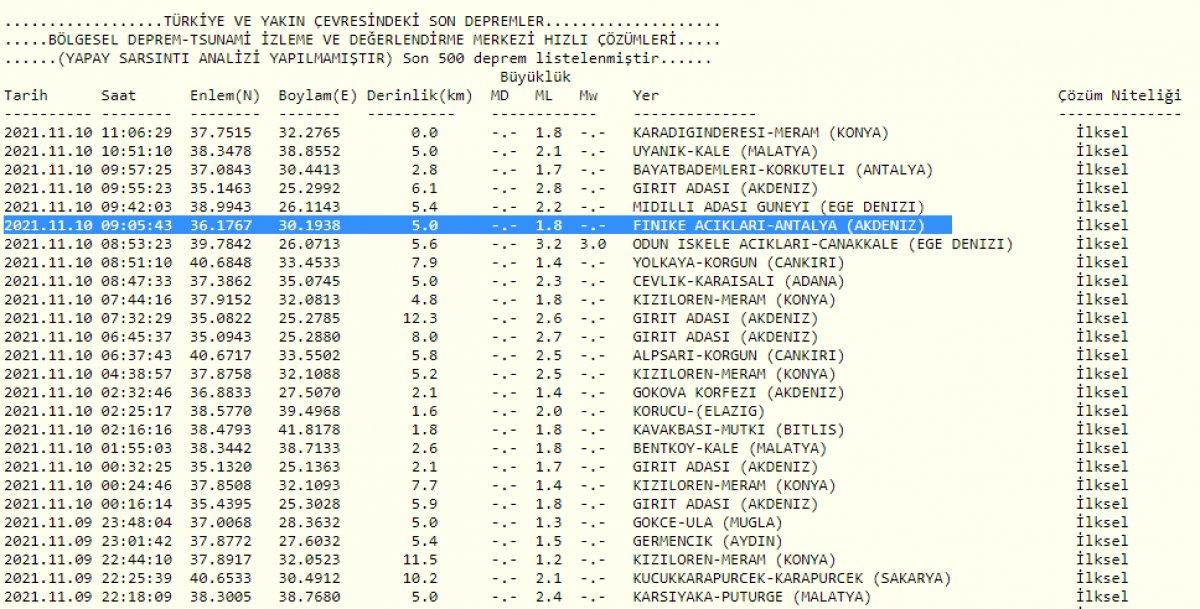The image size is (1200, 609).
Task: Click the Boylam(E) column header
Action: click(317, 96)
